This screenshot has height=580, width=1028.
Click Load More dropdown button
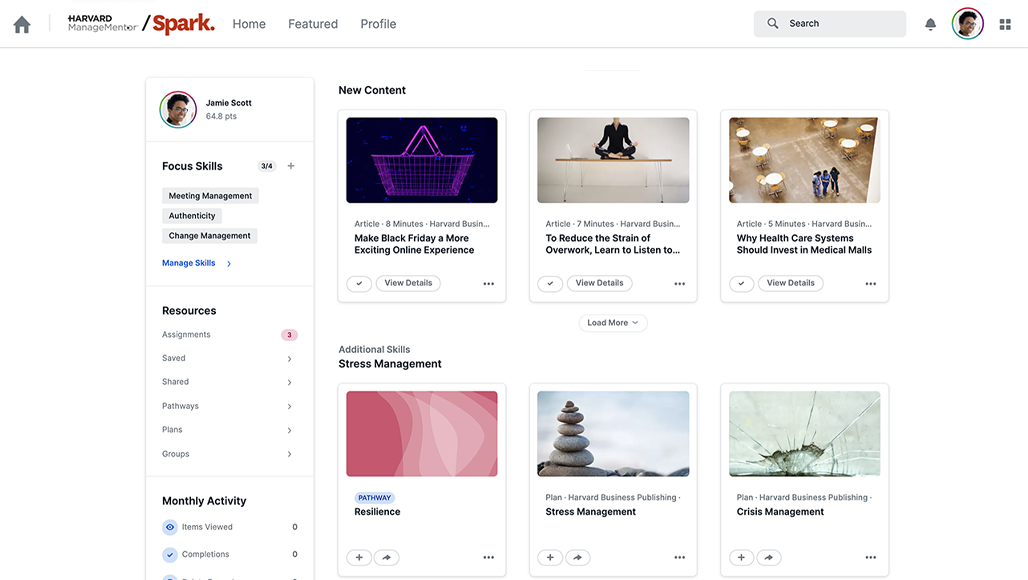[x=613, y=323]
